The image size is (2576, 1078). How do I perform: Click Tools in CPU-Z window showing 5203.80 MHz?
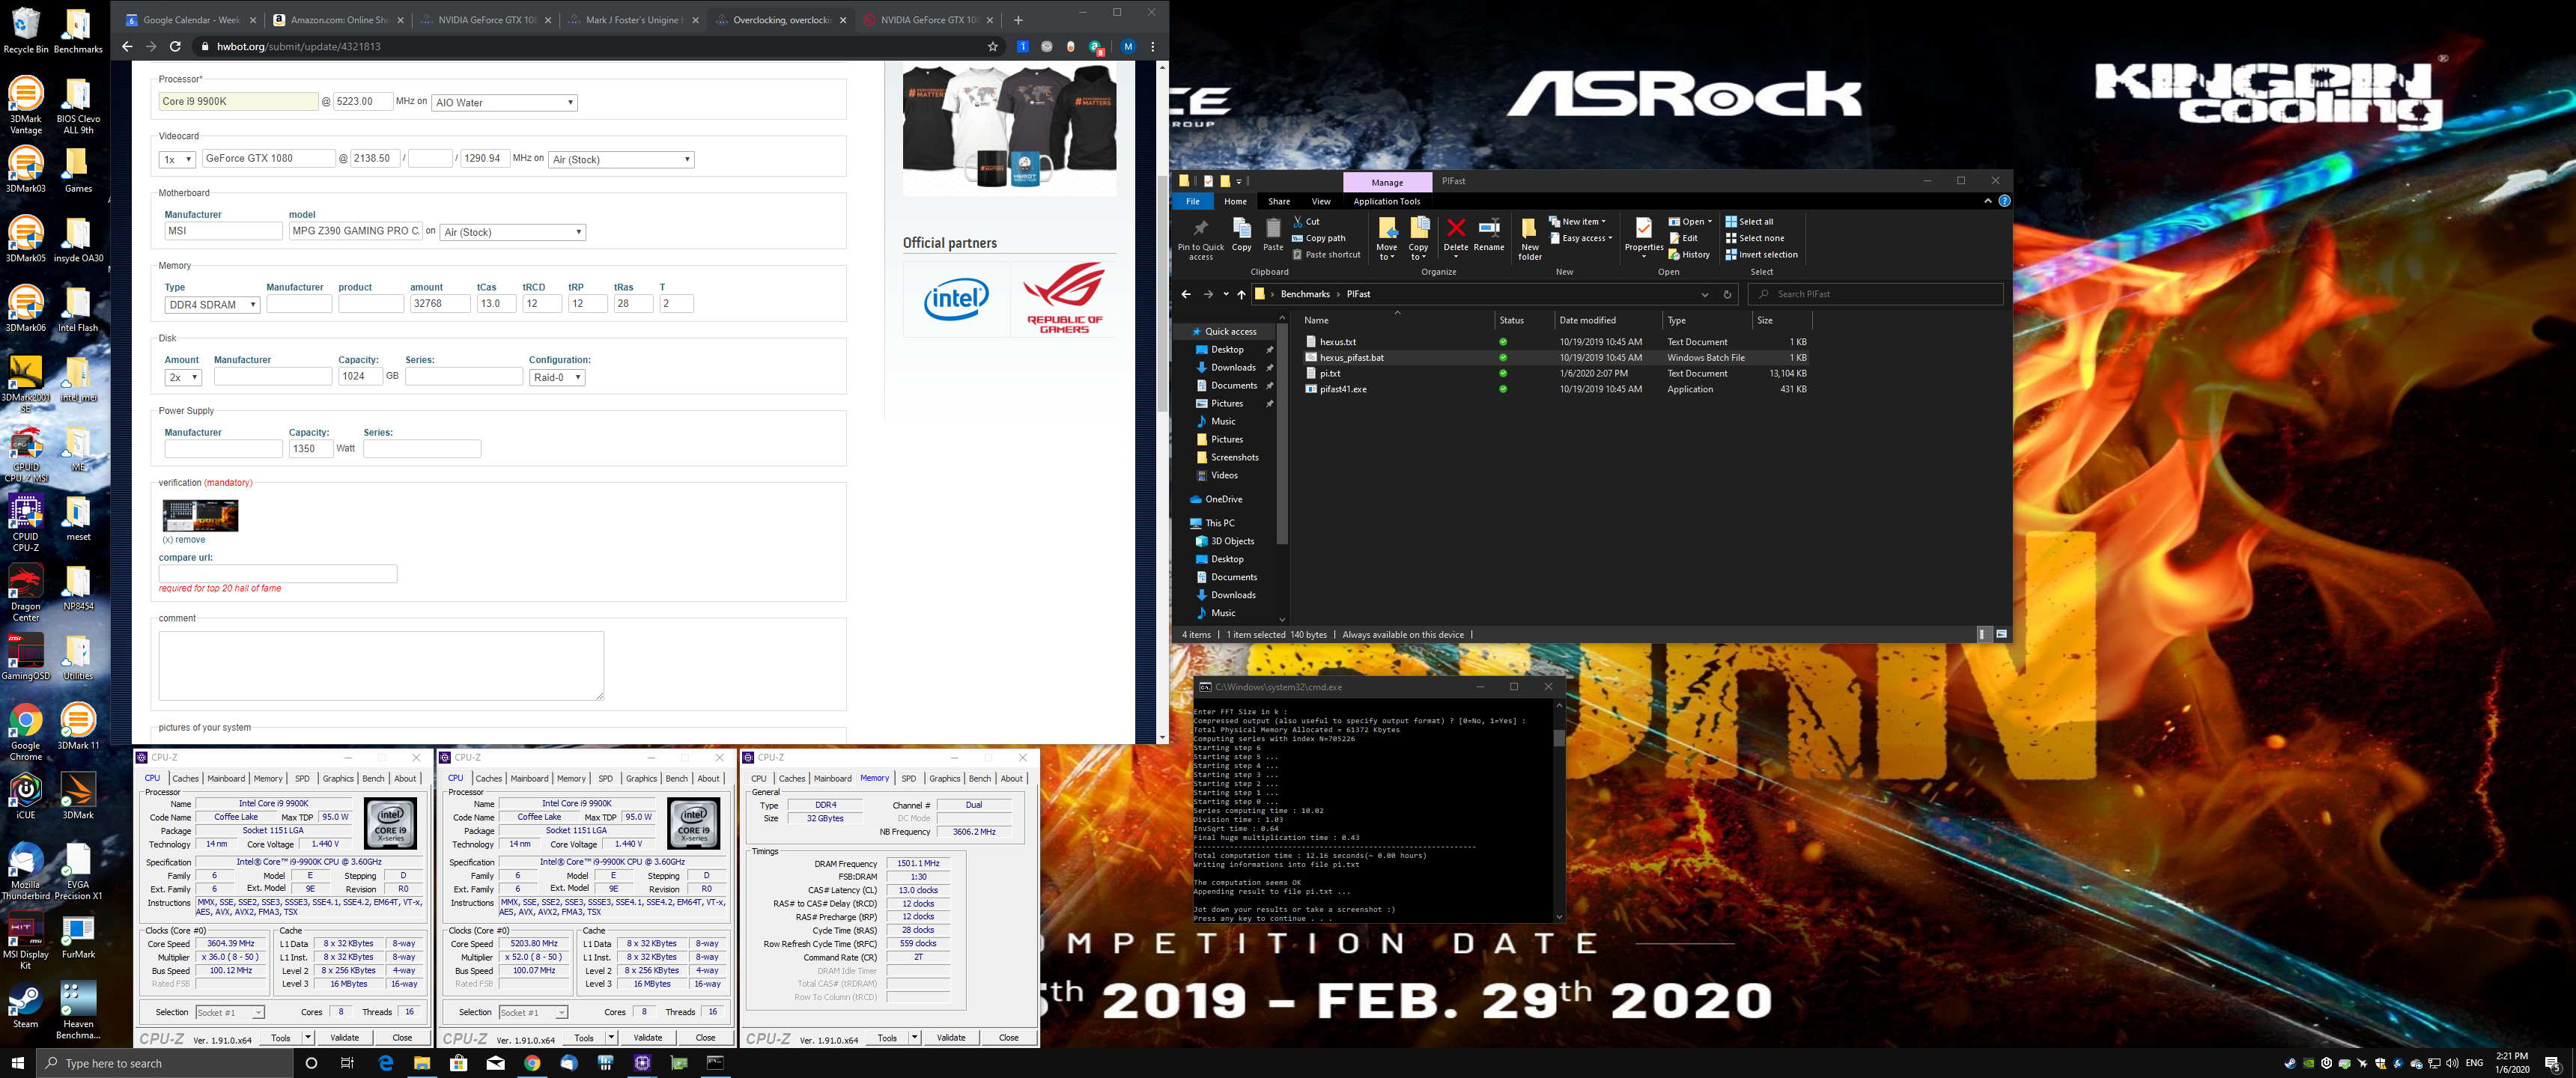[584, 1038]
